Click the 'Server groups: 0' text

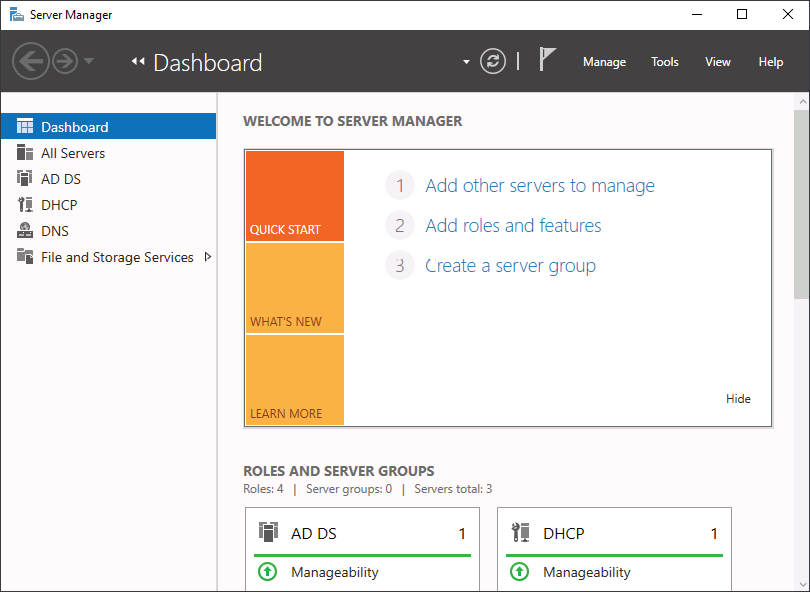[x=349, y=489]
